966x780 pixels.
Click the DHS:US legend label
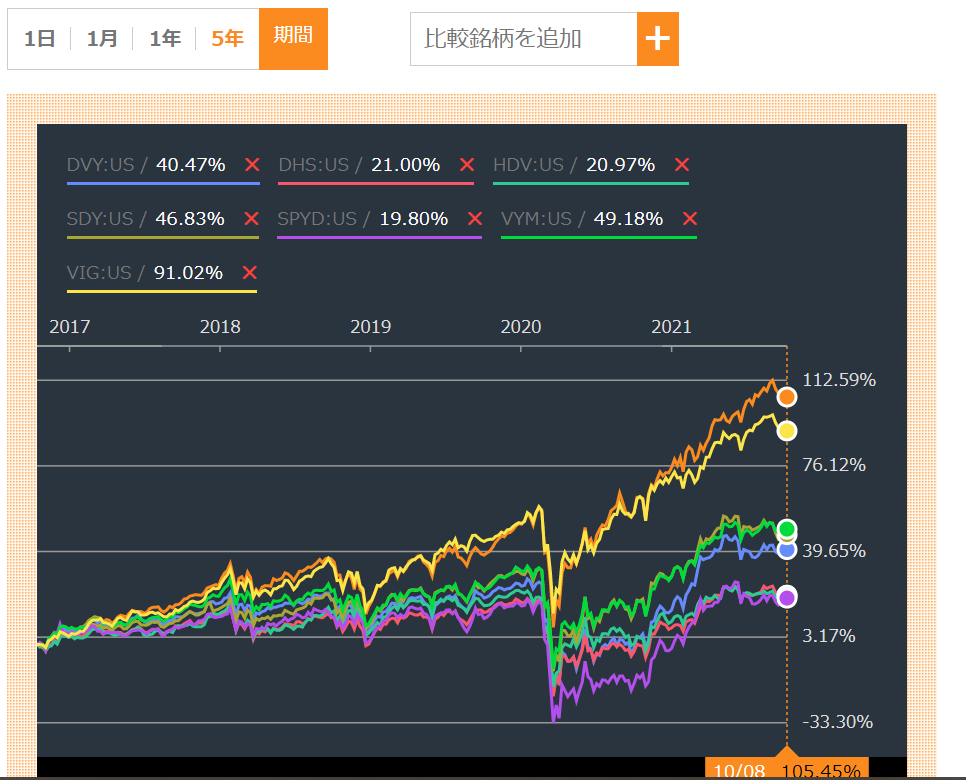(314, 165)
